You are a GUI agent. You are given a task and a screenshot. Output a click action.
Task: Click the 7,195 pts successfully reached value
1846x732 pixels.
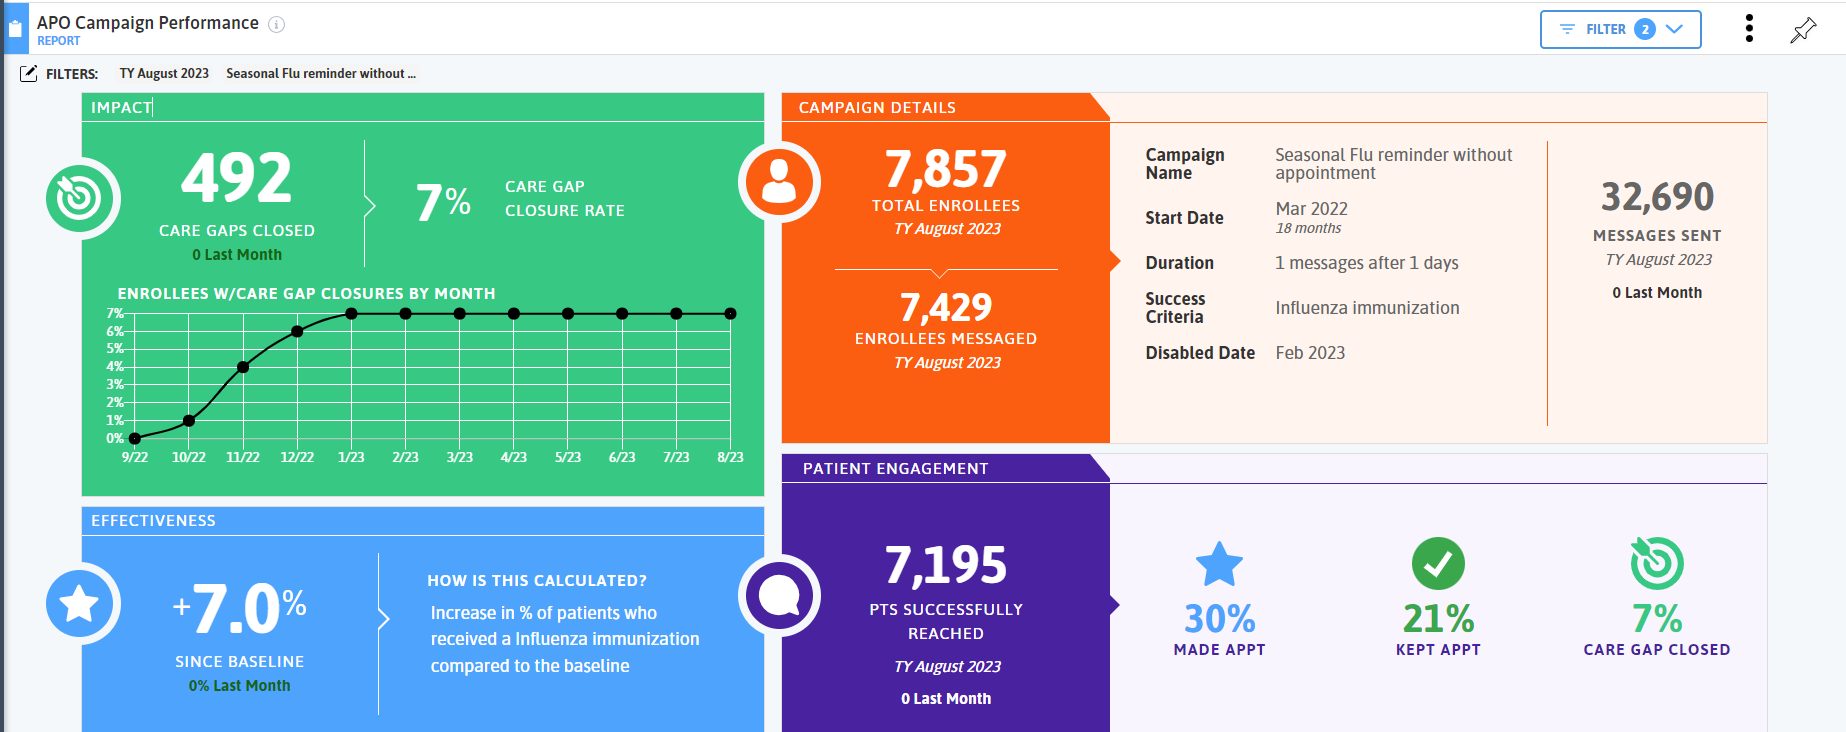pyautogui.click(x=945, y=565)
